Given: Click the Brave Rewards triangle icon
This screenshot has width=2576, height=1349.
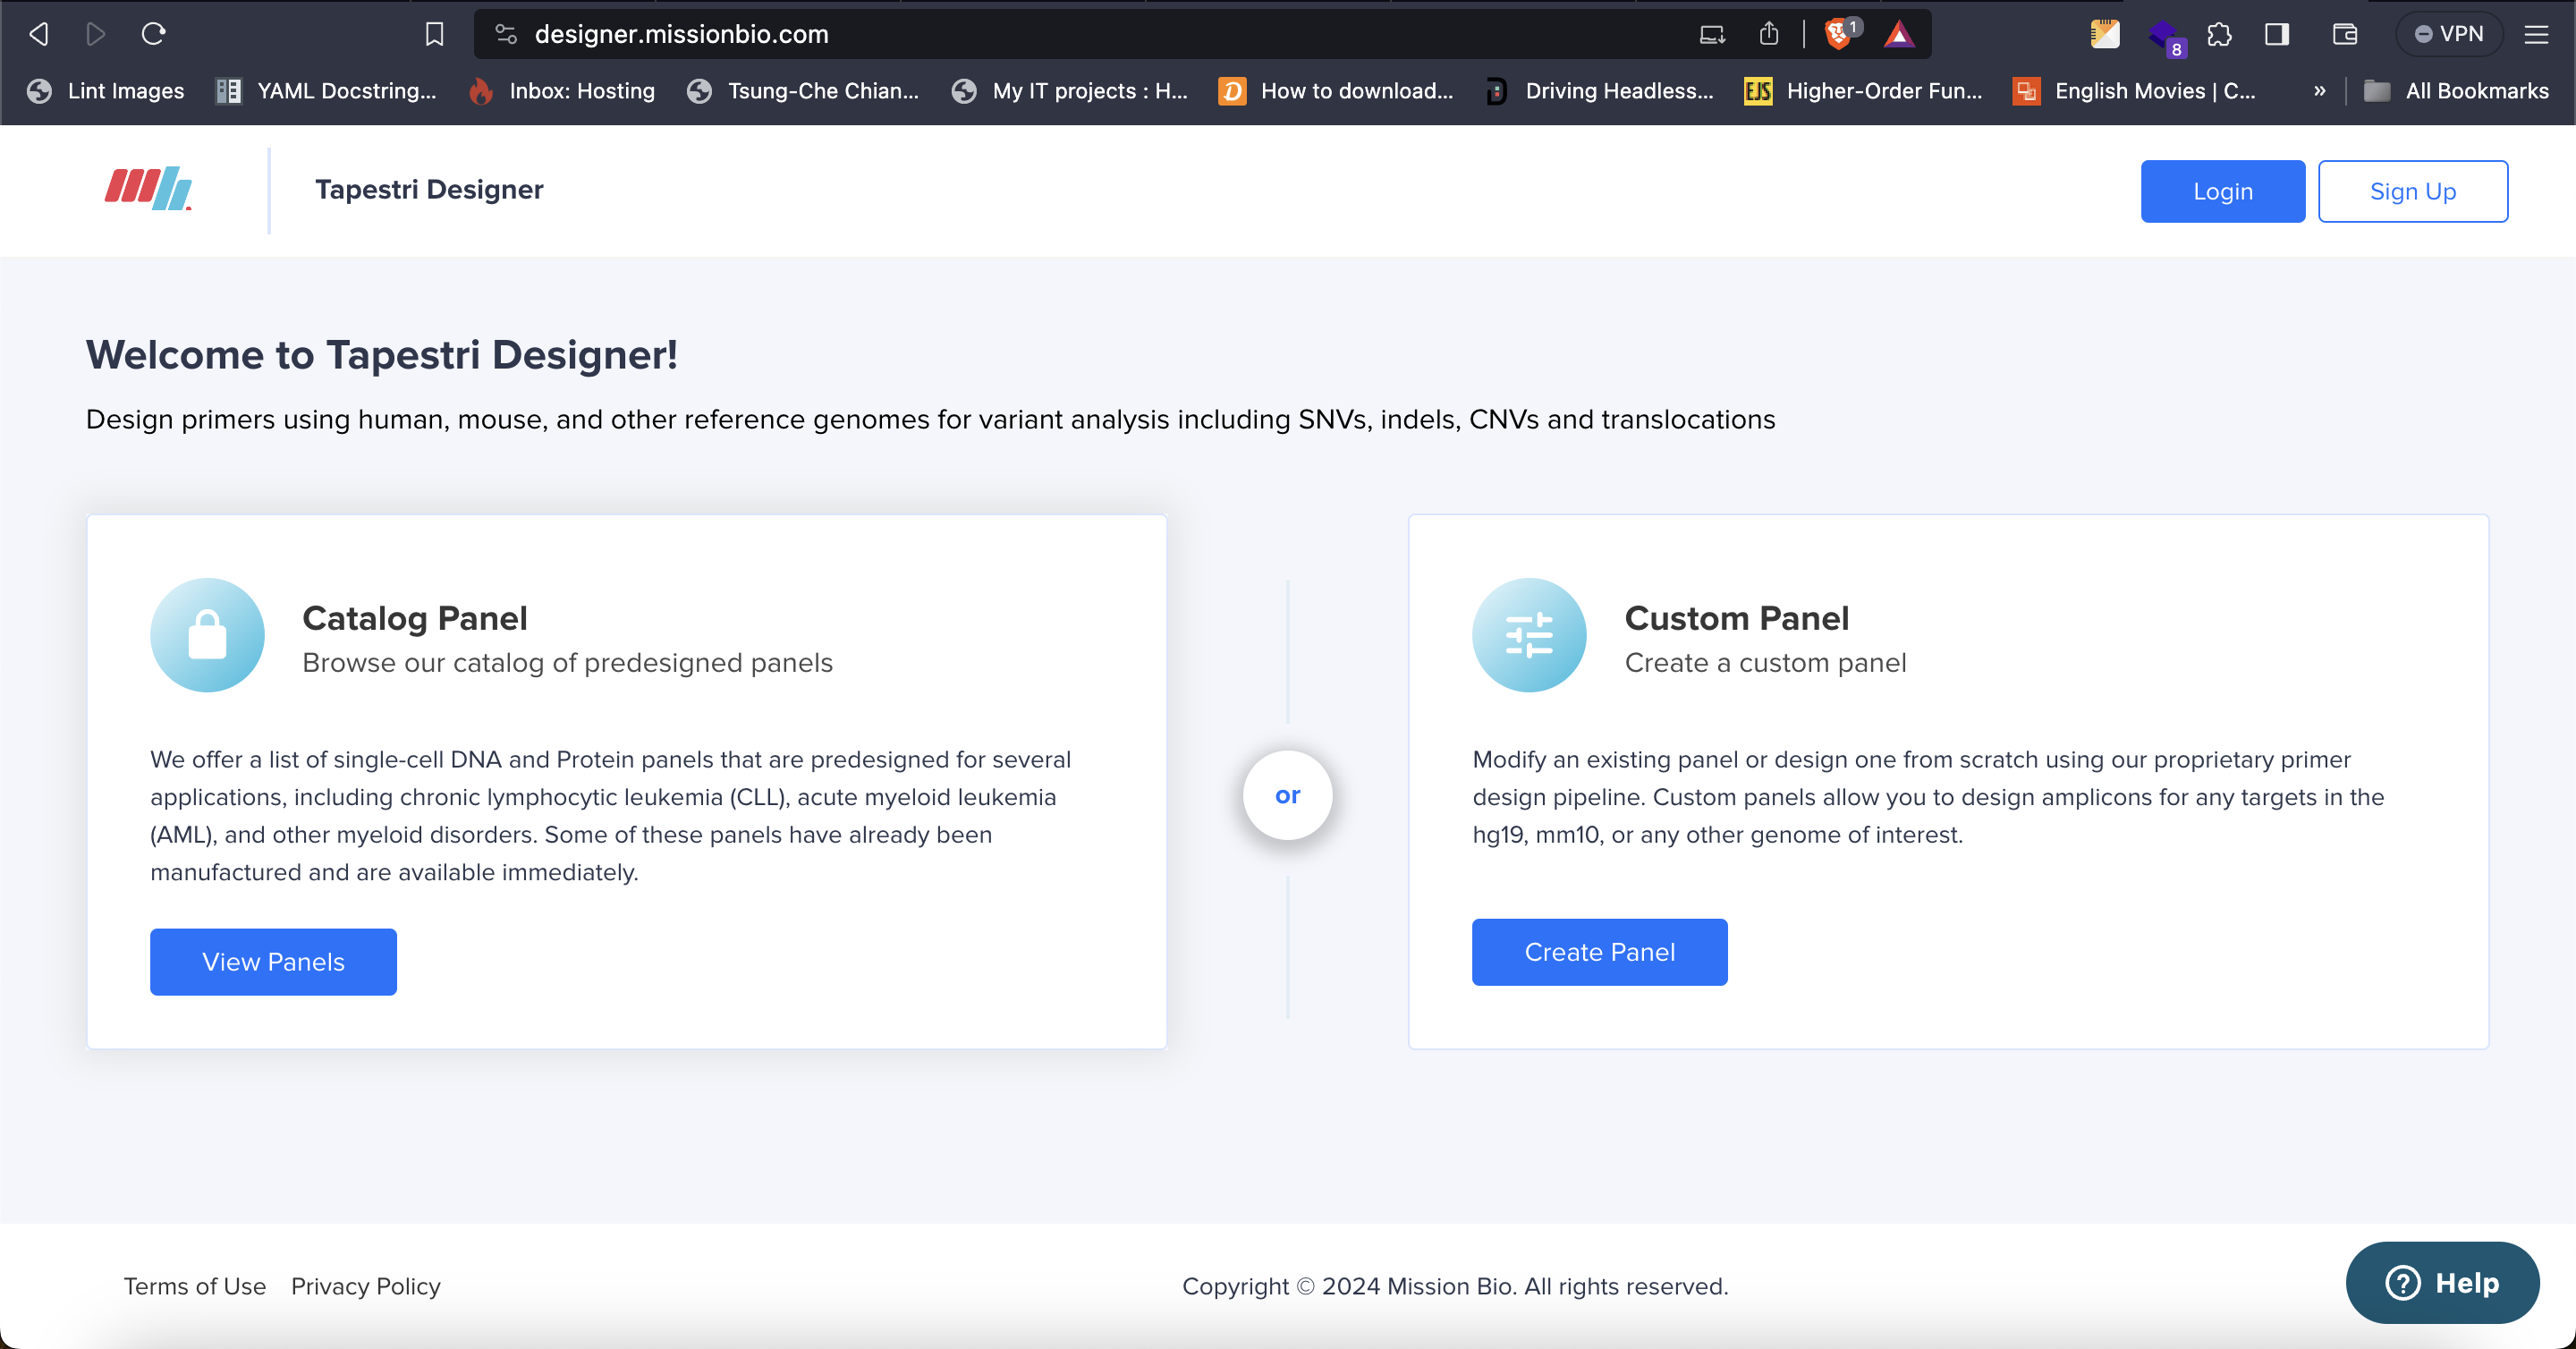Looking at the screenshot, I should point(1899,34).
